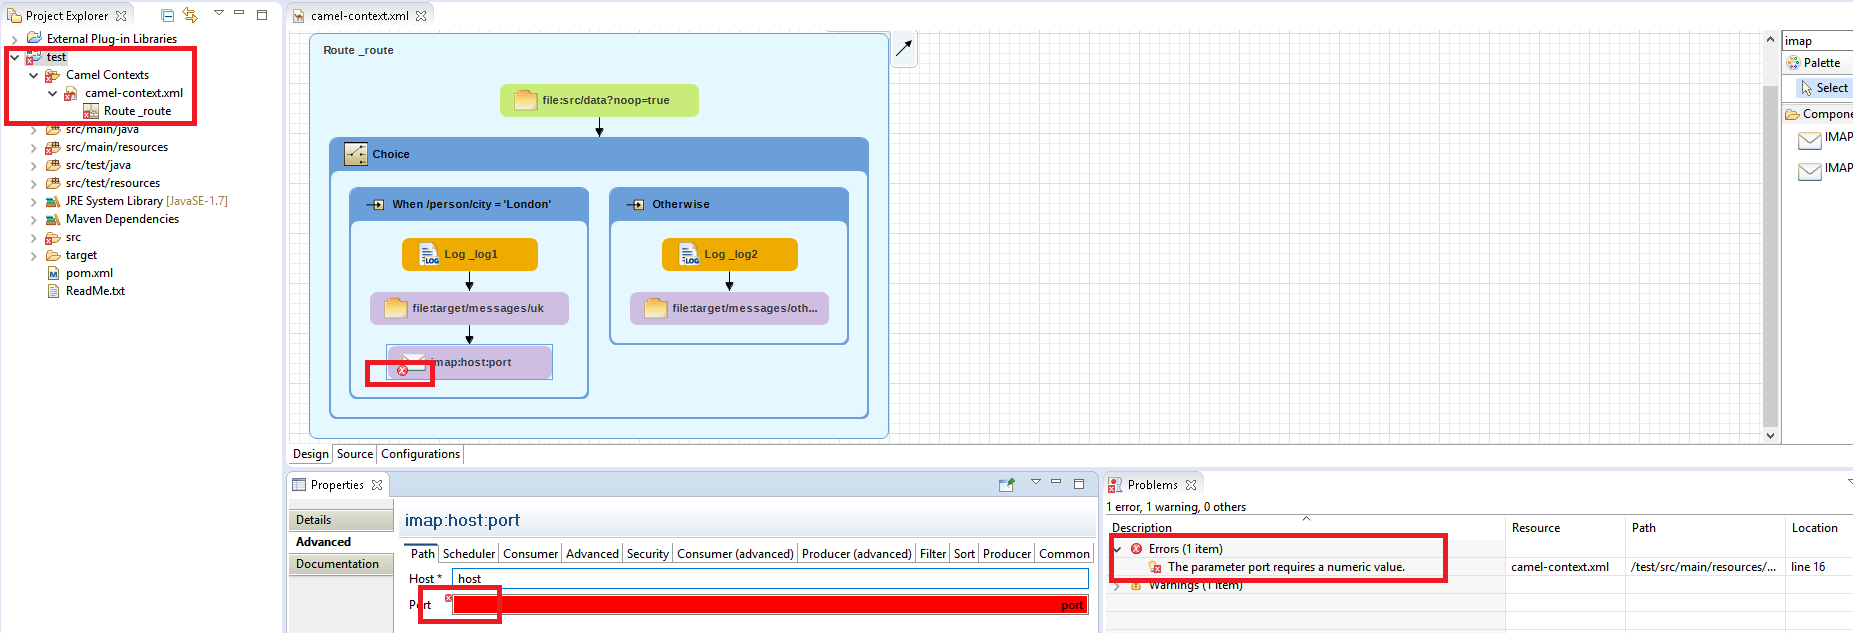Open the Details section in Properties
The height and width of the screenshot is (633, 1853).
[314, 520]
